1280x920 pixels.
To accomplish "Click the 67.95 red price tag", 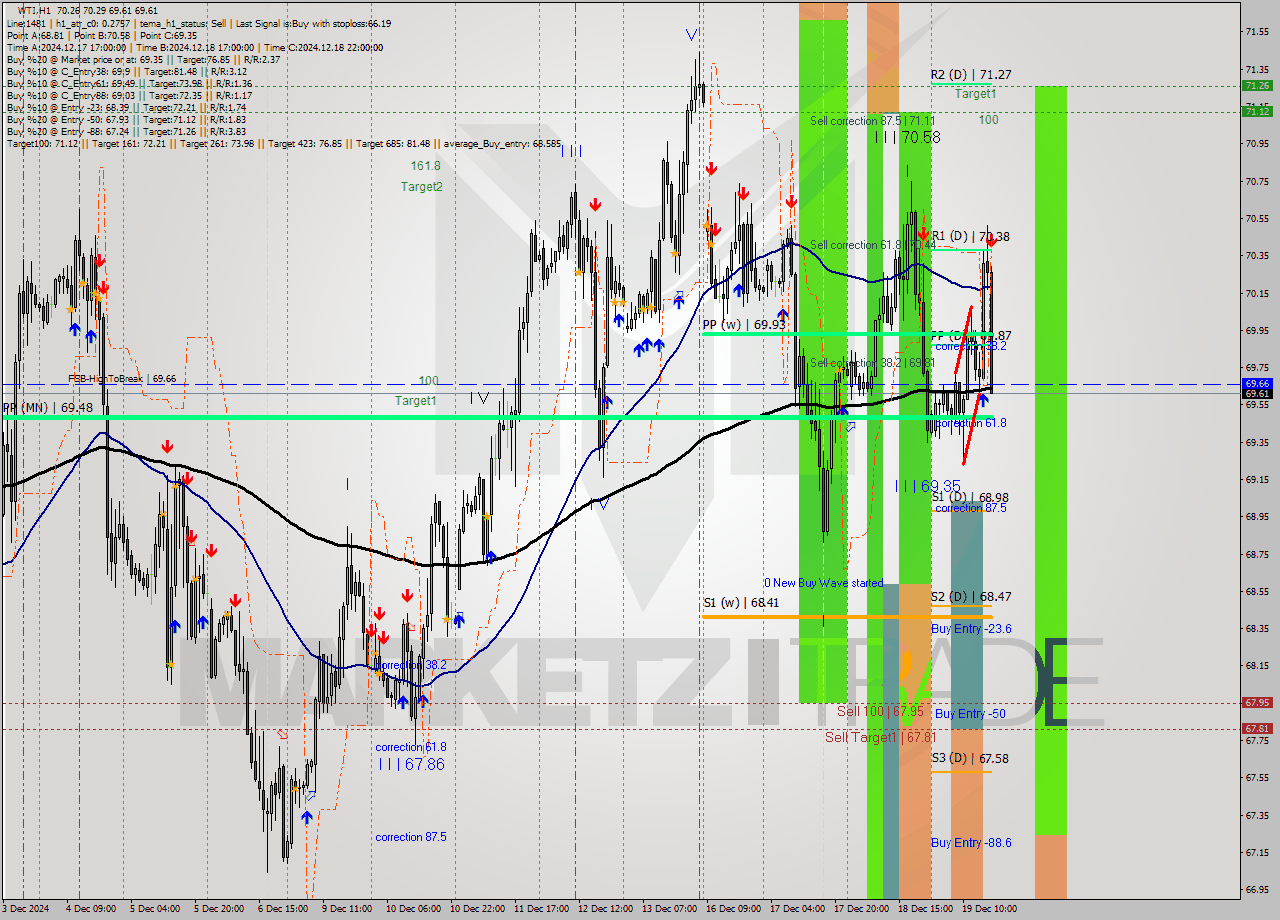I will 1257,703.
